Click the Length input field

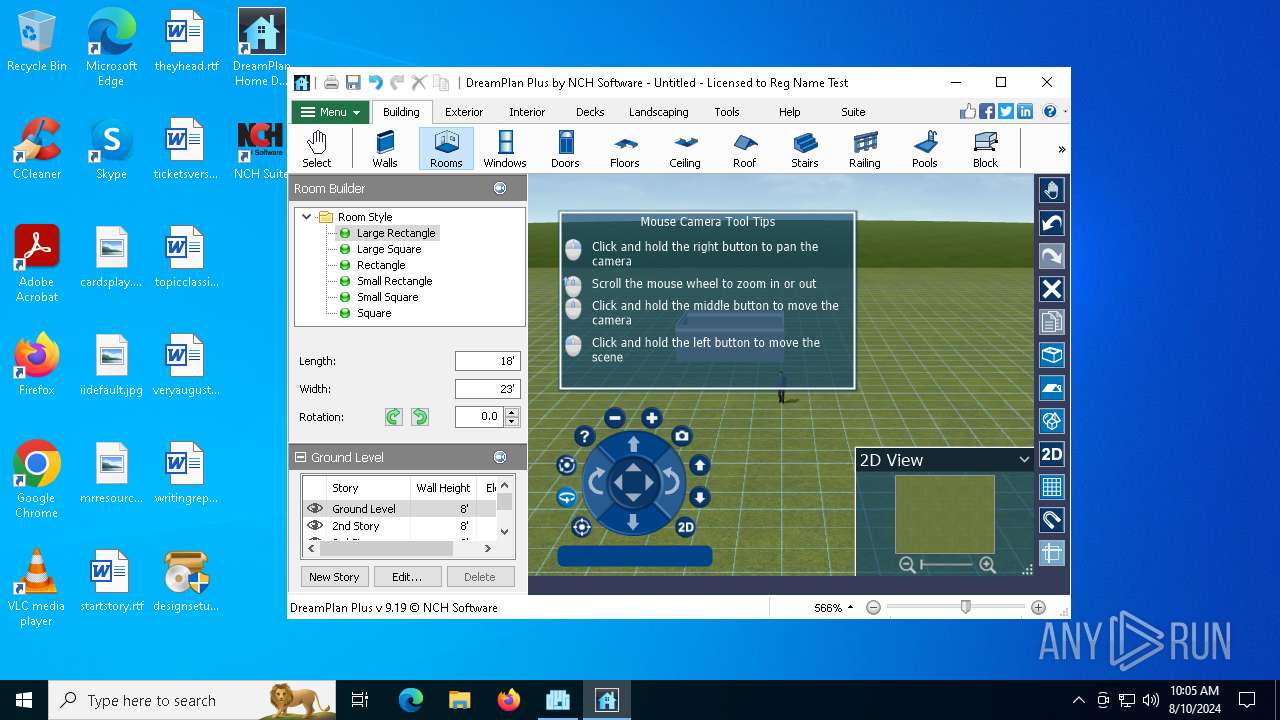point(487,361)
